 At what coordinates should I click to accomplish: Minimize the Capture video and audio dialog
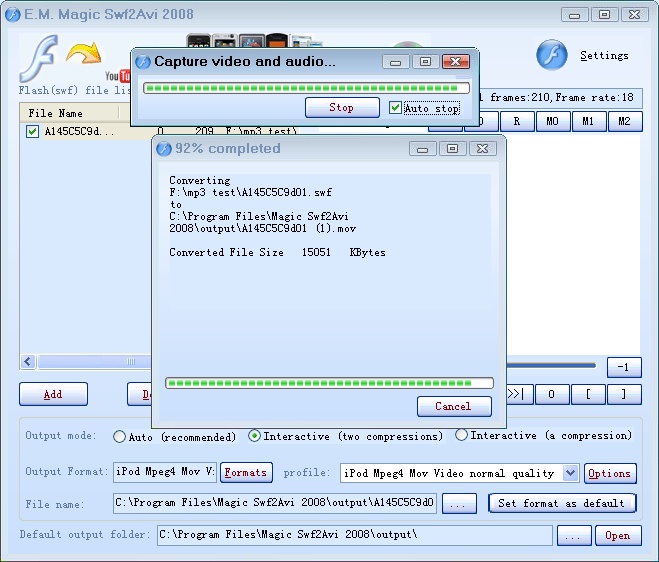pyautogui.click(x=395, y=62)
